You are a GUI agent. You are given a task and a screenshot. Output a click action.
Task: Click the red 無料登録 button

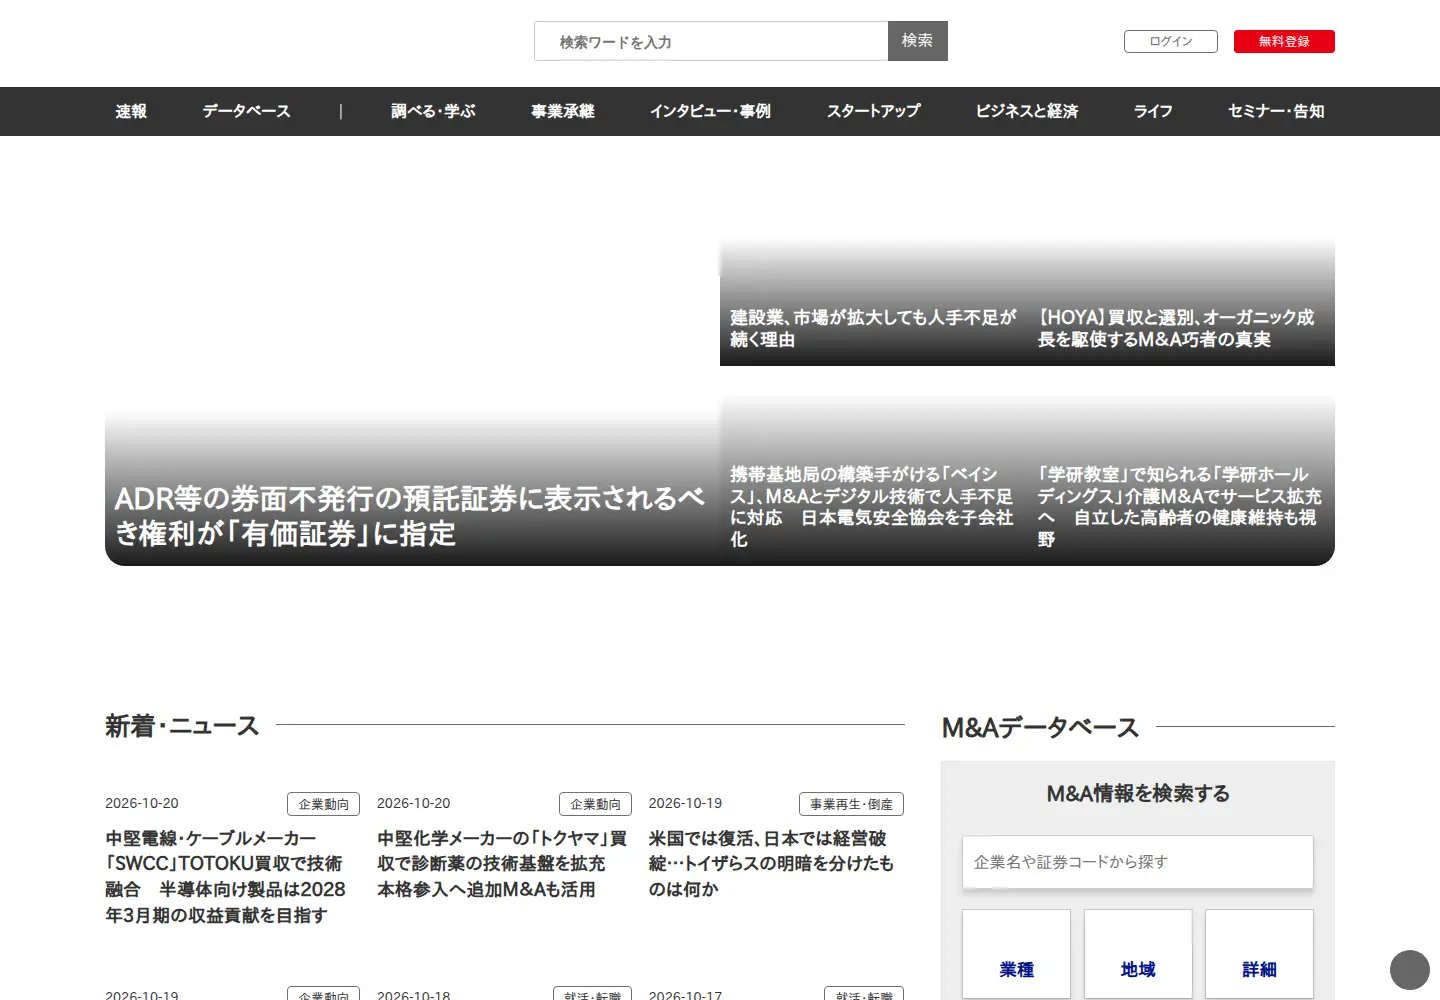[1284, 41]
